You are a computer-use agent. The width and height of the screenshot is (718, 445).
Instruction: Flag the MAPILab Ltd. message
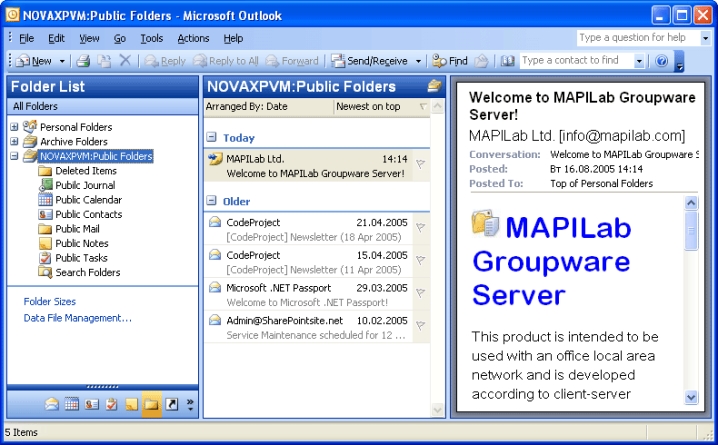tap(421, 164)
